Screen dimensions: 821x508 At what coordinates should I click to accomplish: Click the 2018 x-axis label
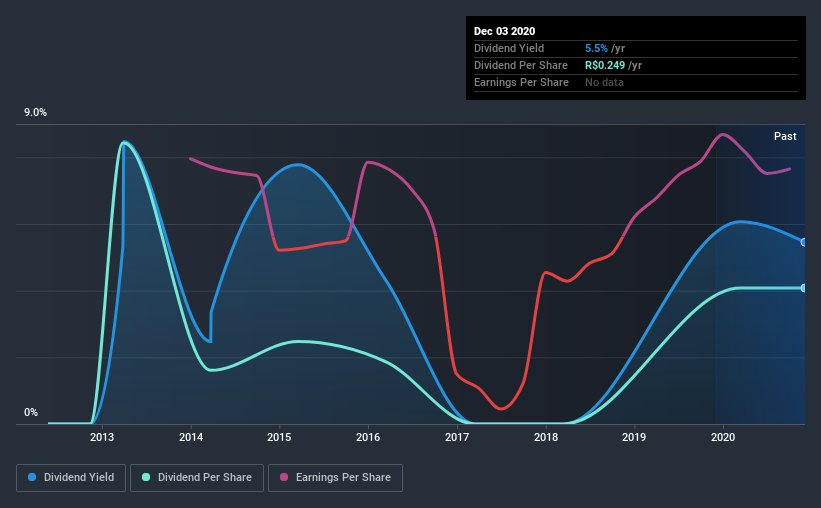[546, 437]
